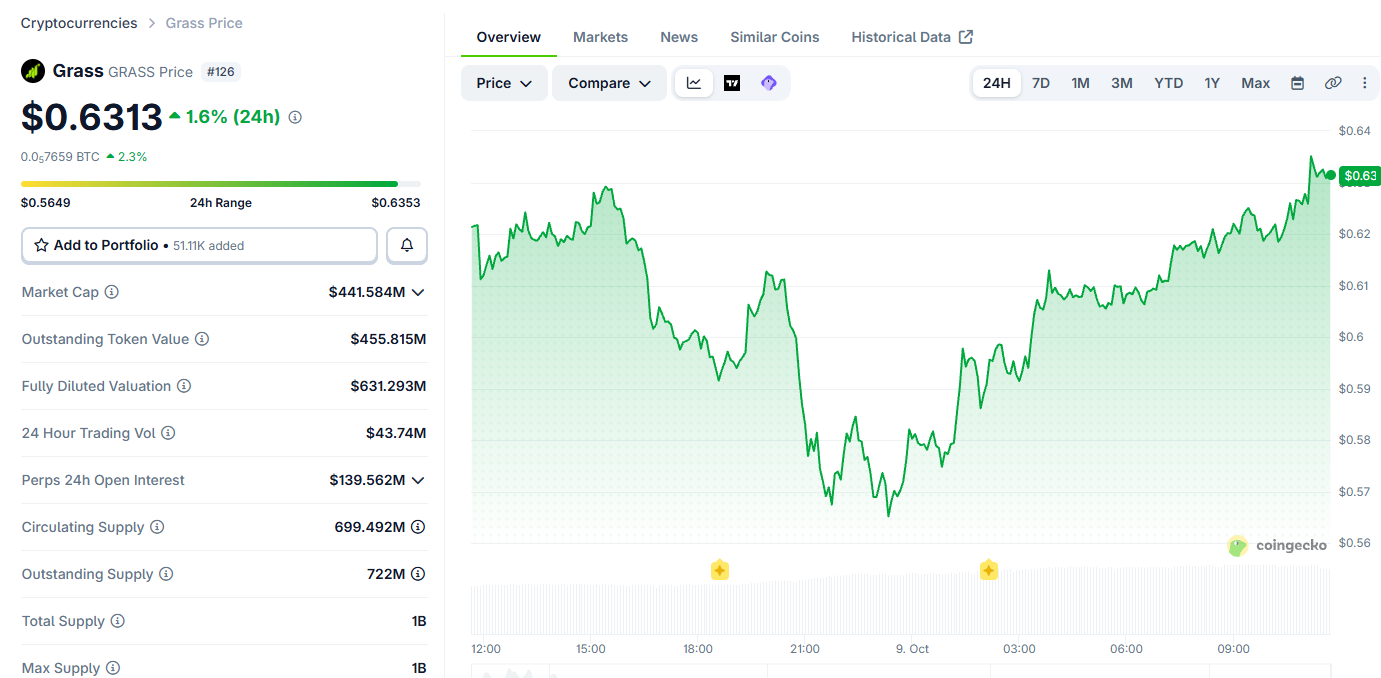Open the Price dropdown
Viewport: 1381px width, 678px height.
click(504, 83)
